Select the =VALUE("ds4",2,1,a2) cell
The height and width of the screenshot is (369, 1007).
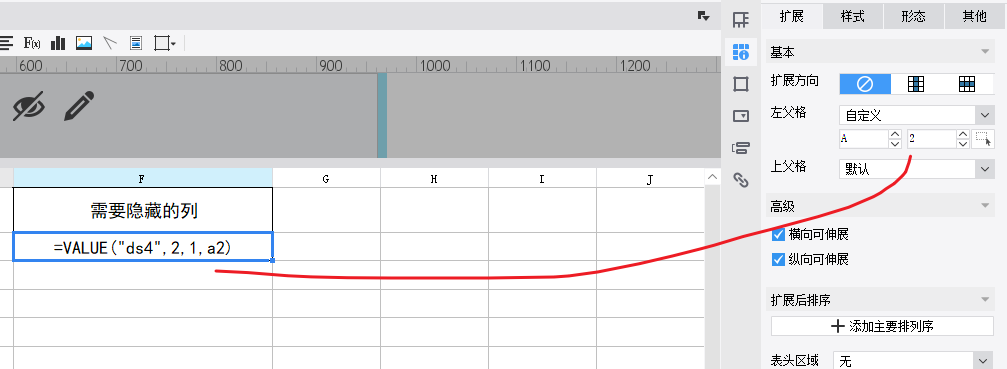[x=143, y=247]
